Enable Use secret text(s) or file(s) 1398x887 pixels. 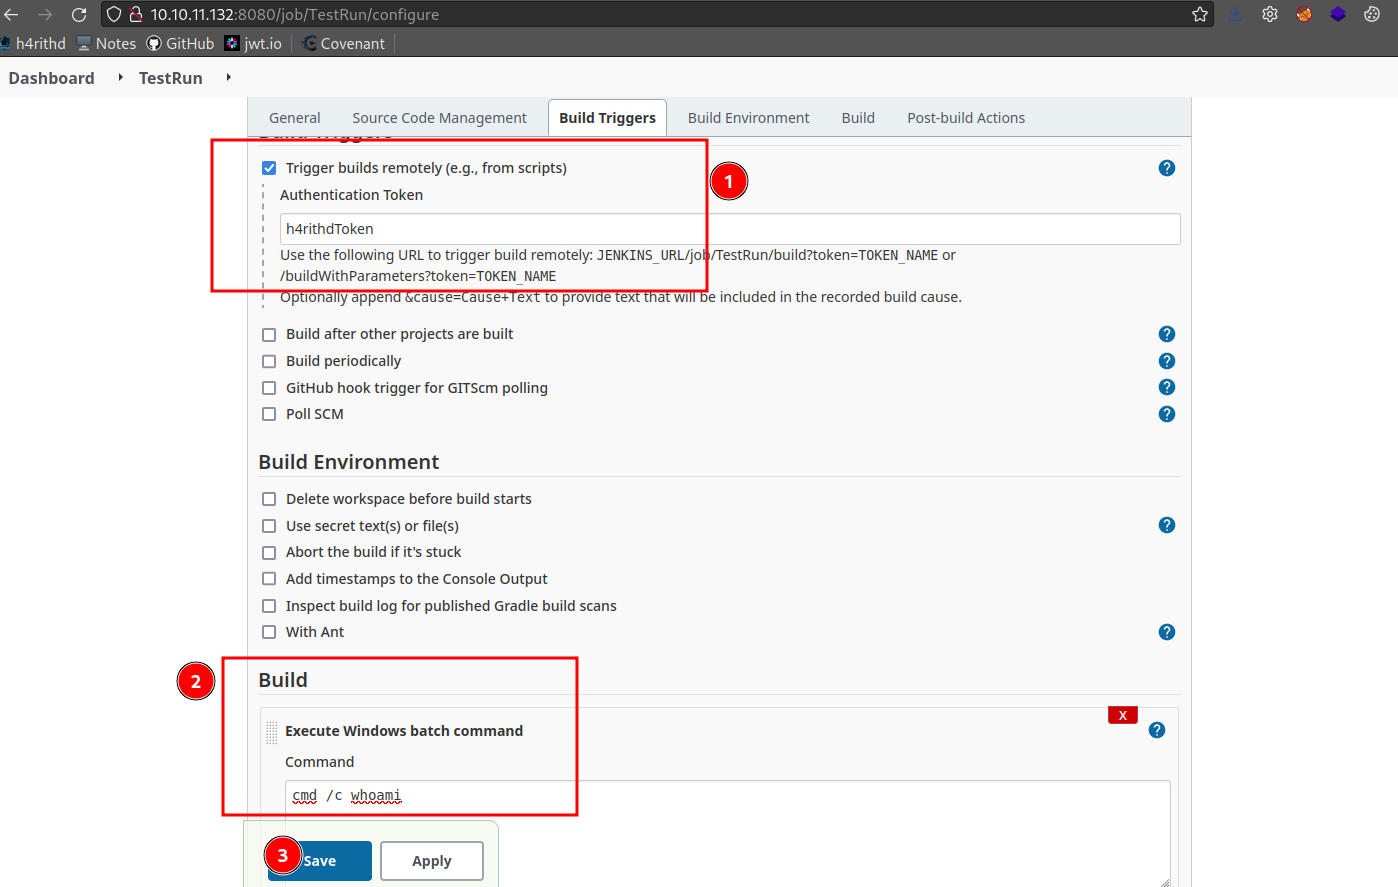pyautogui.click(x=269, y=526)
